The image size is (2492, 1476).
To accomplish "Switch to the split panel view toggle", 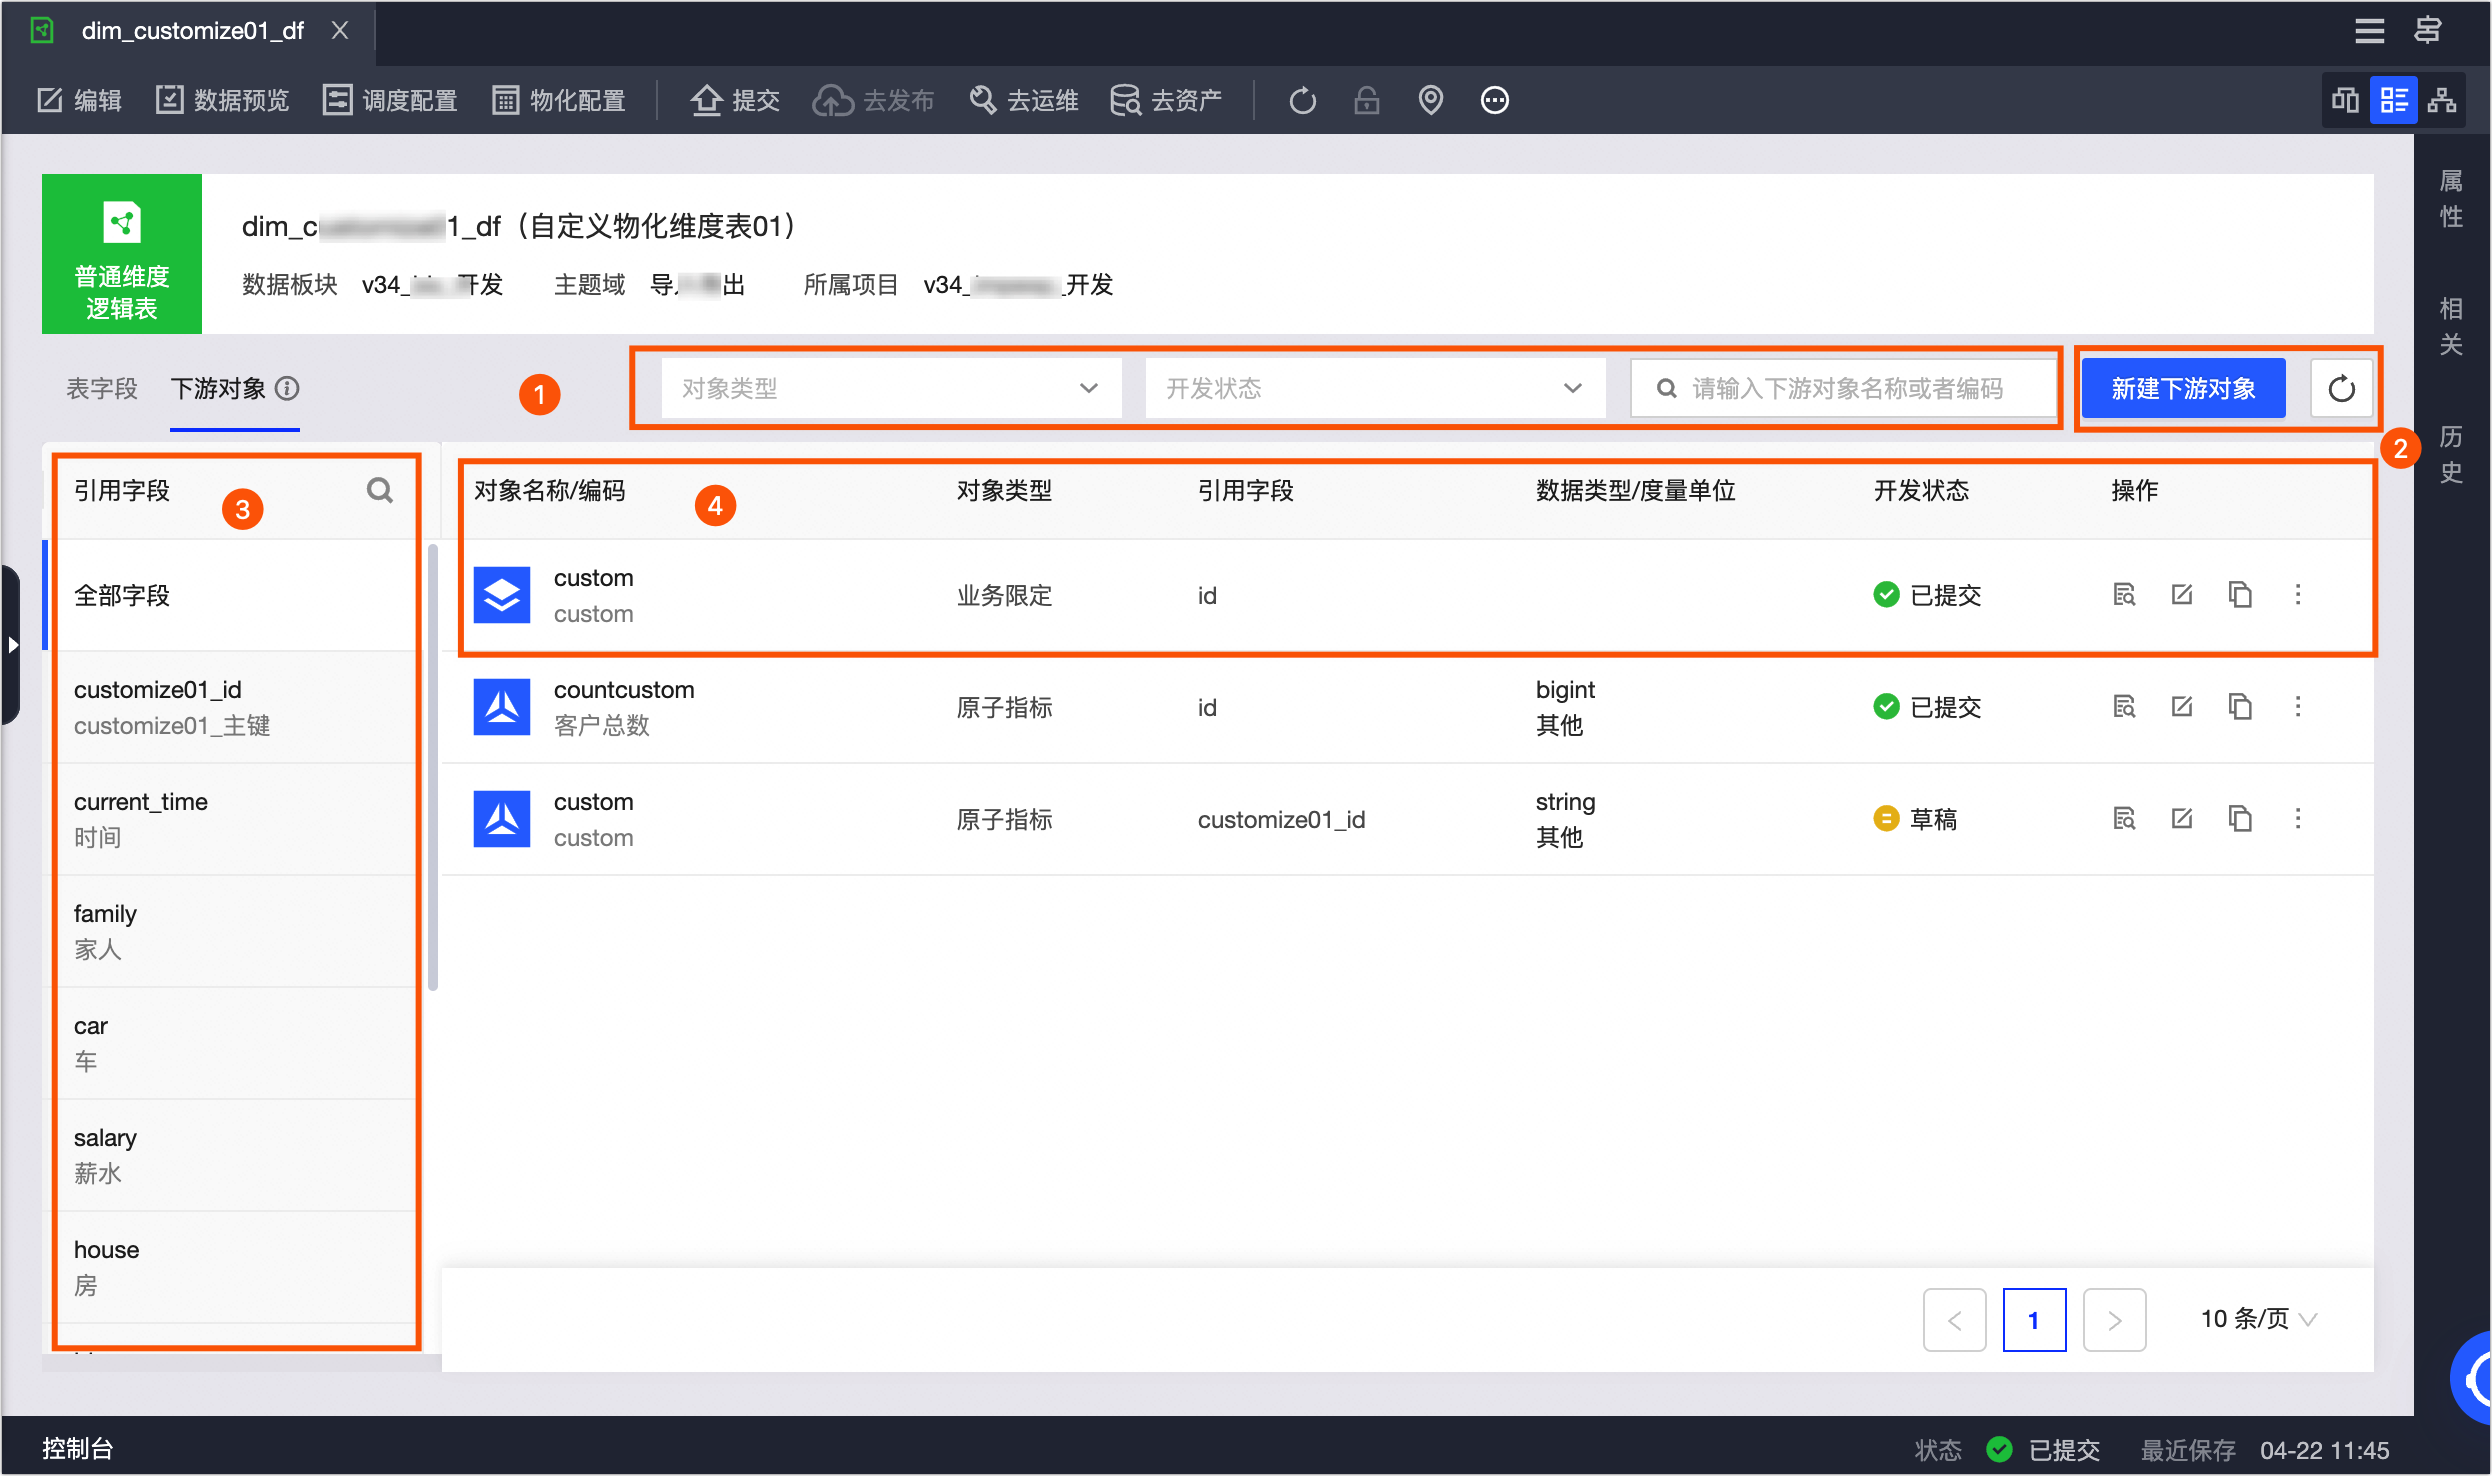I will point(2345,100).
